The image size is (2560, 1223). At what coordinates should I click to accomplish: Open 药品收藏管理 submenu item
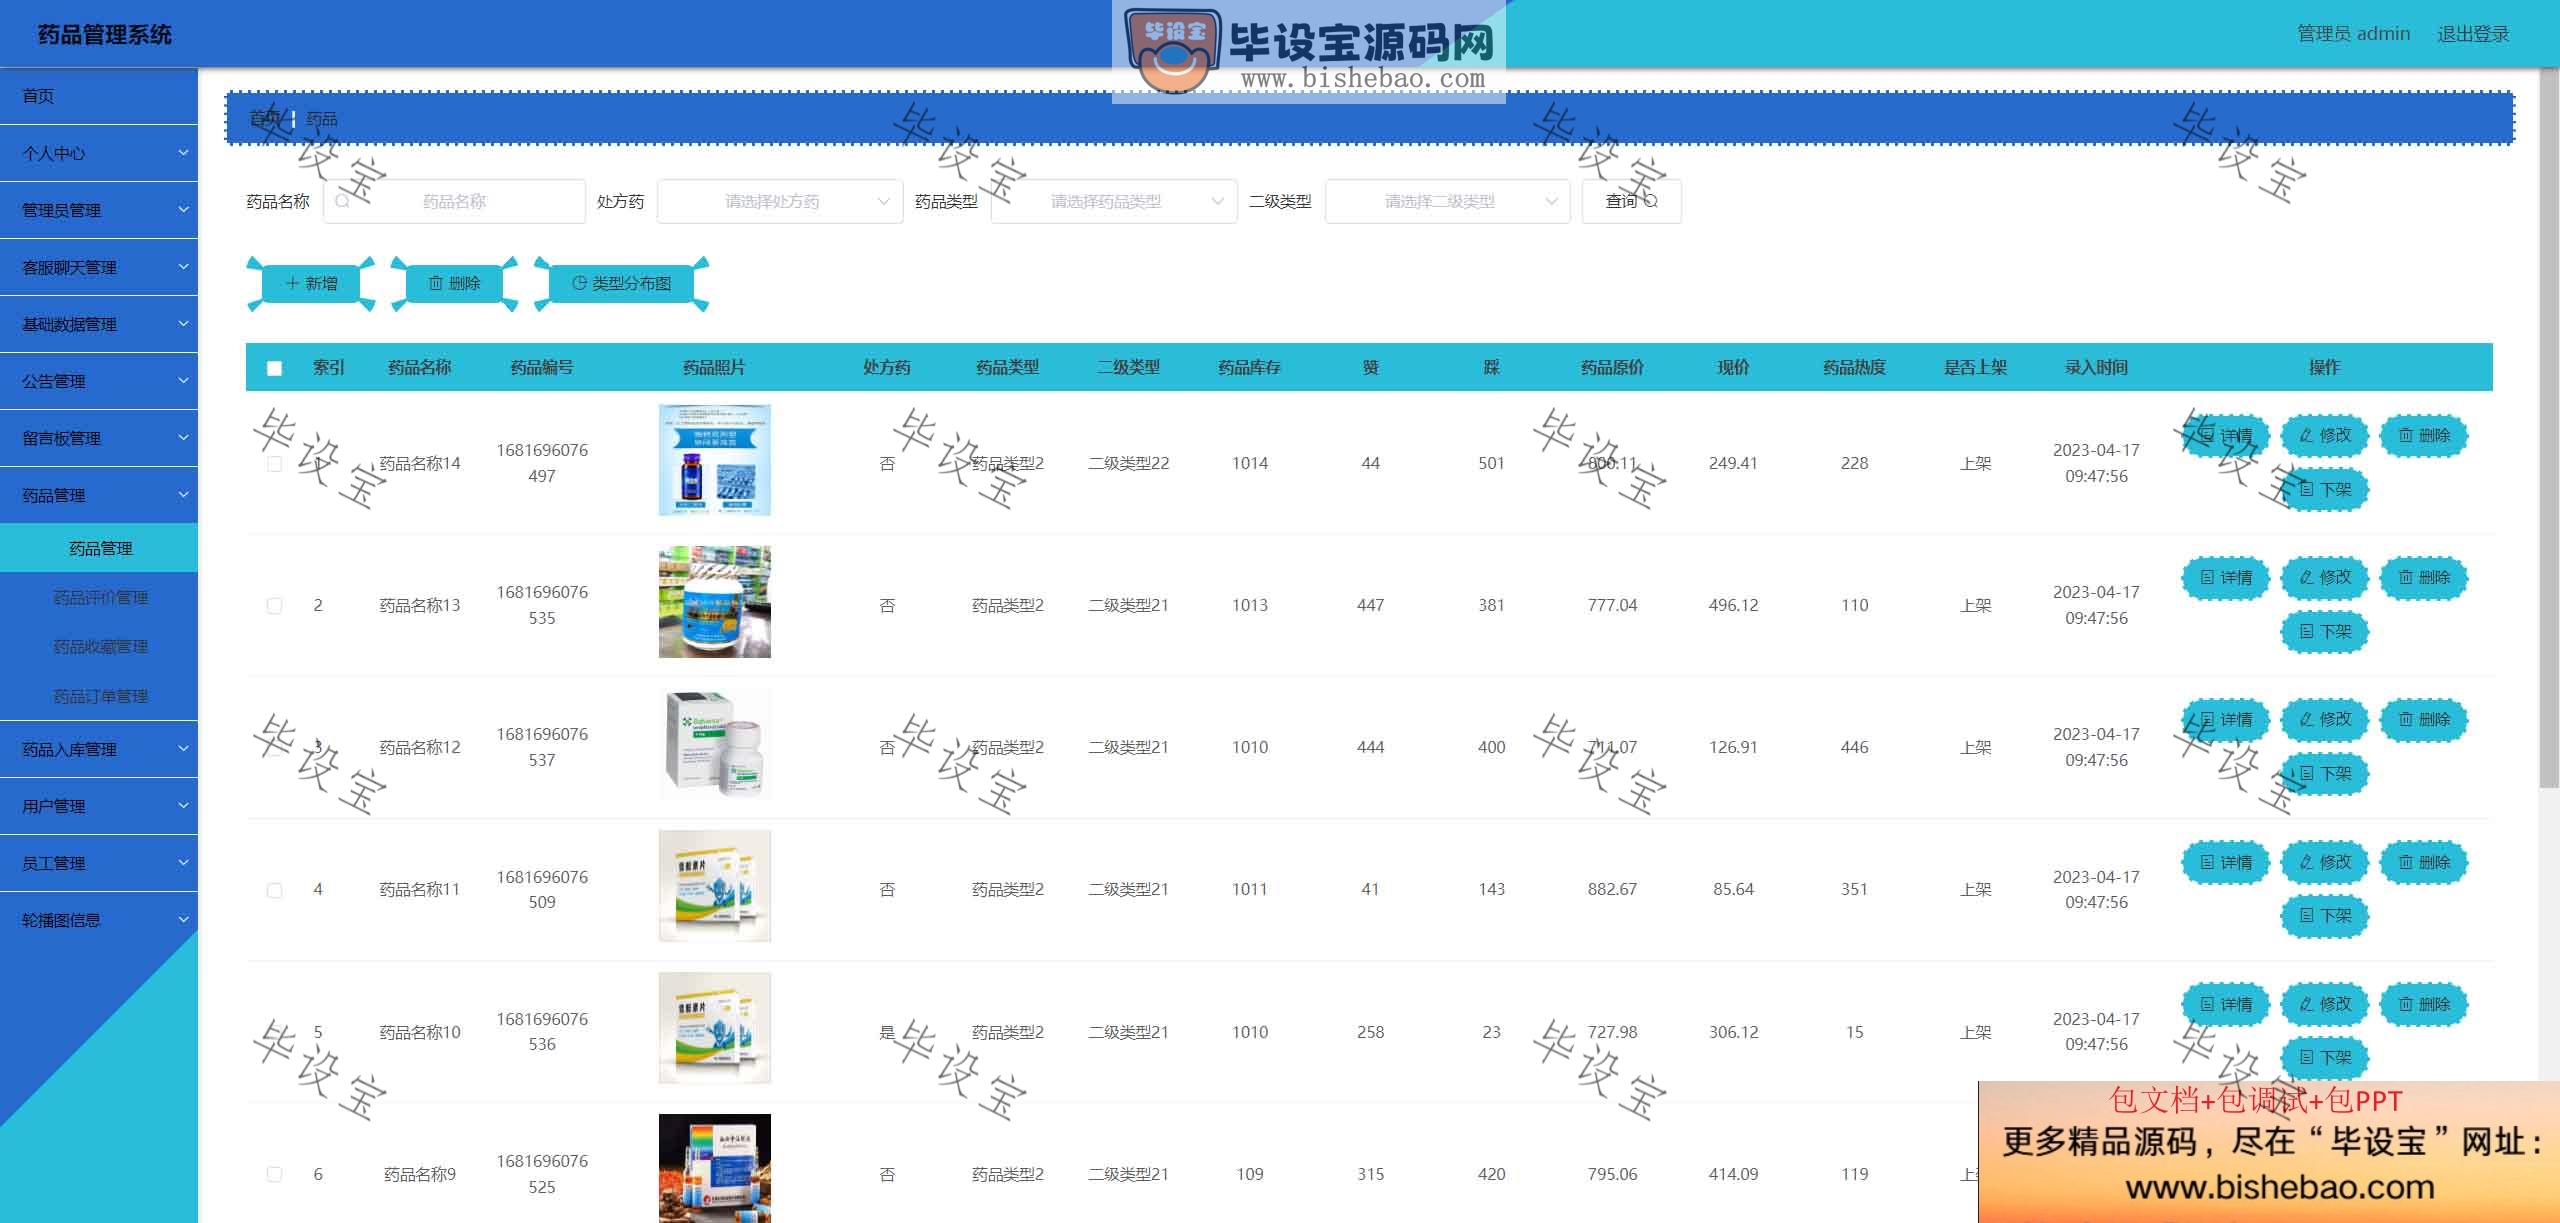point(99,646)
